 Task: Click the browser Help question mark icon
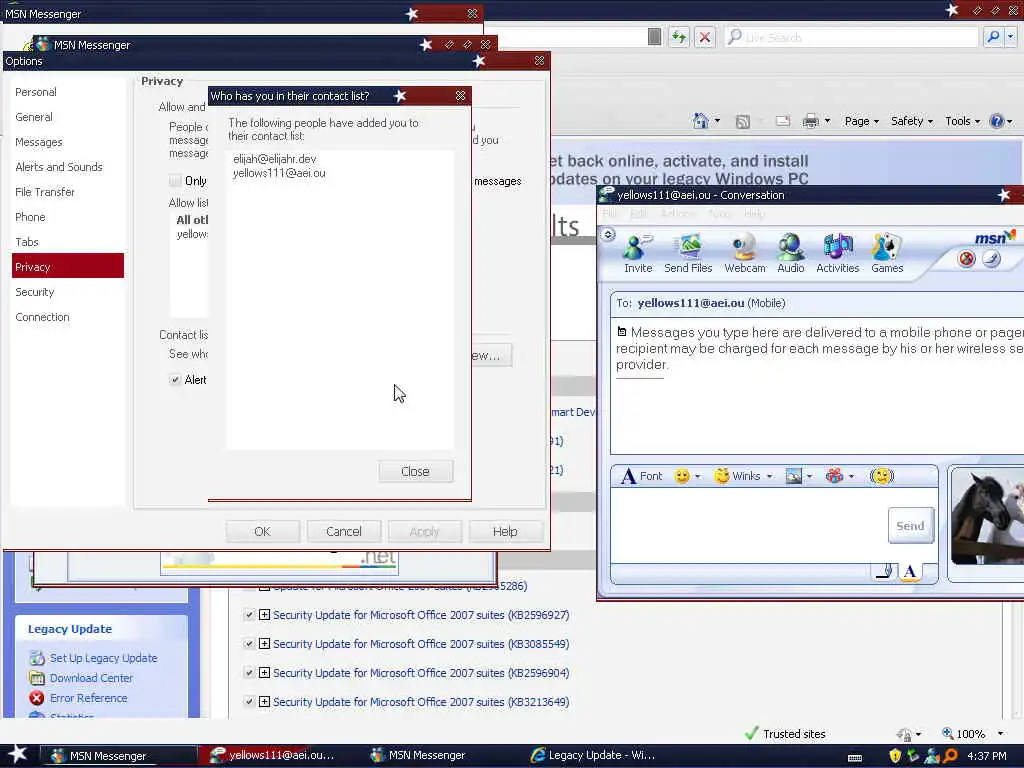click(997, 121)
